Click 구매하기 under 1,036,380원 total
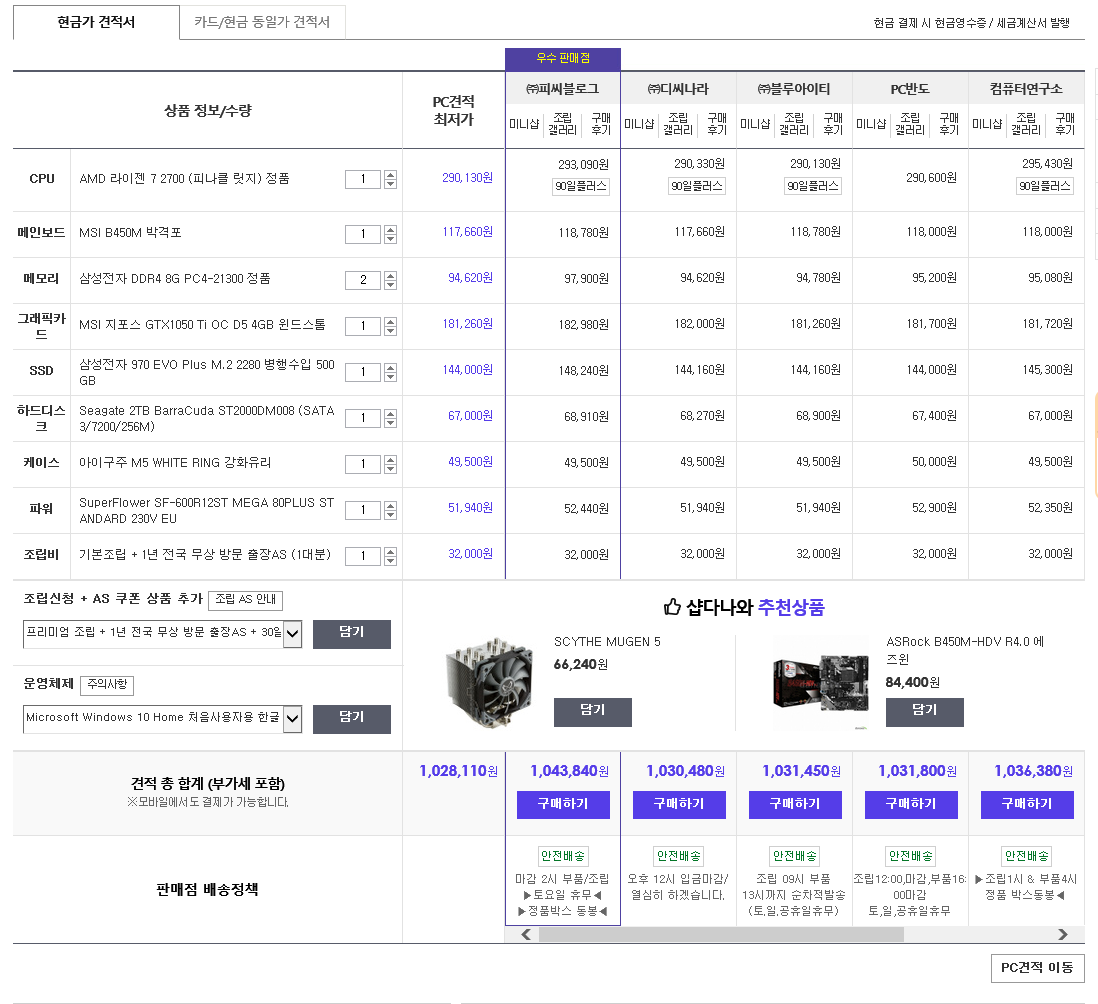1098x1004 pixels. click(x=1027, y=804)
